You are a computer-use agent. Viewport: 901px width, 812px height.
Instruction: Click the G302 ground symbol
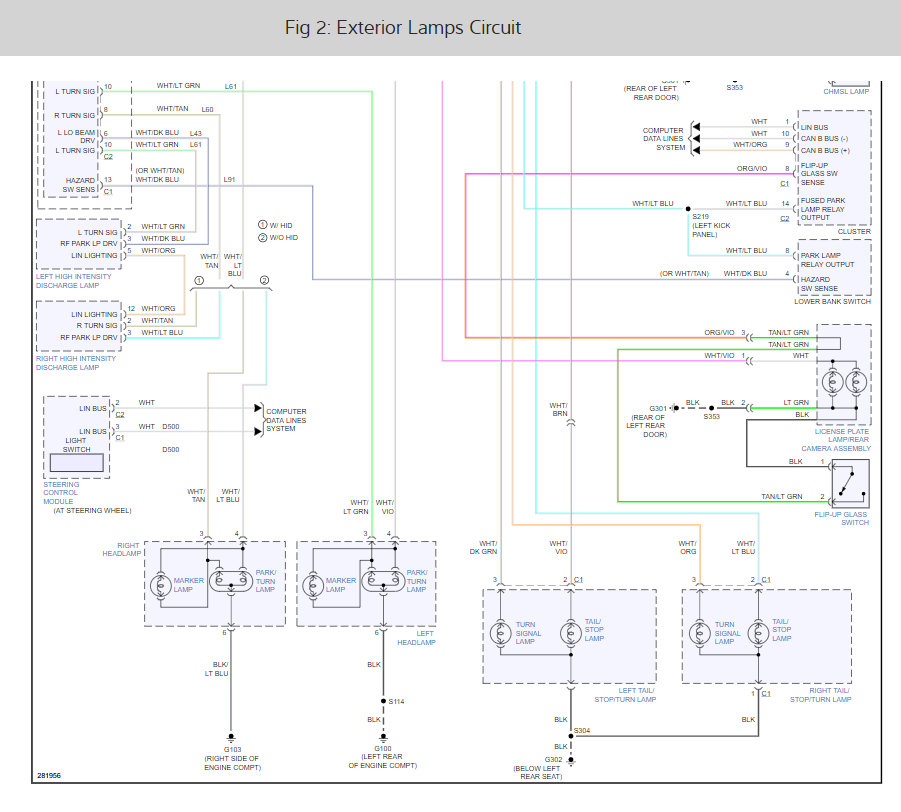(571, 760)
